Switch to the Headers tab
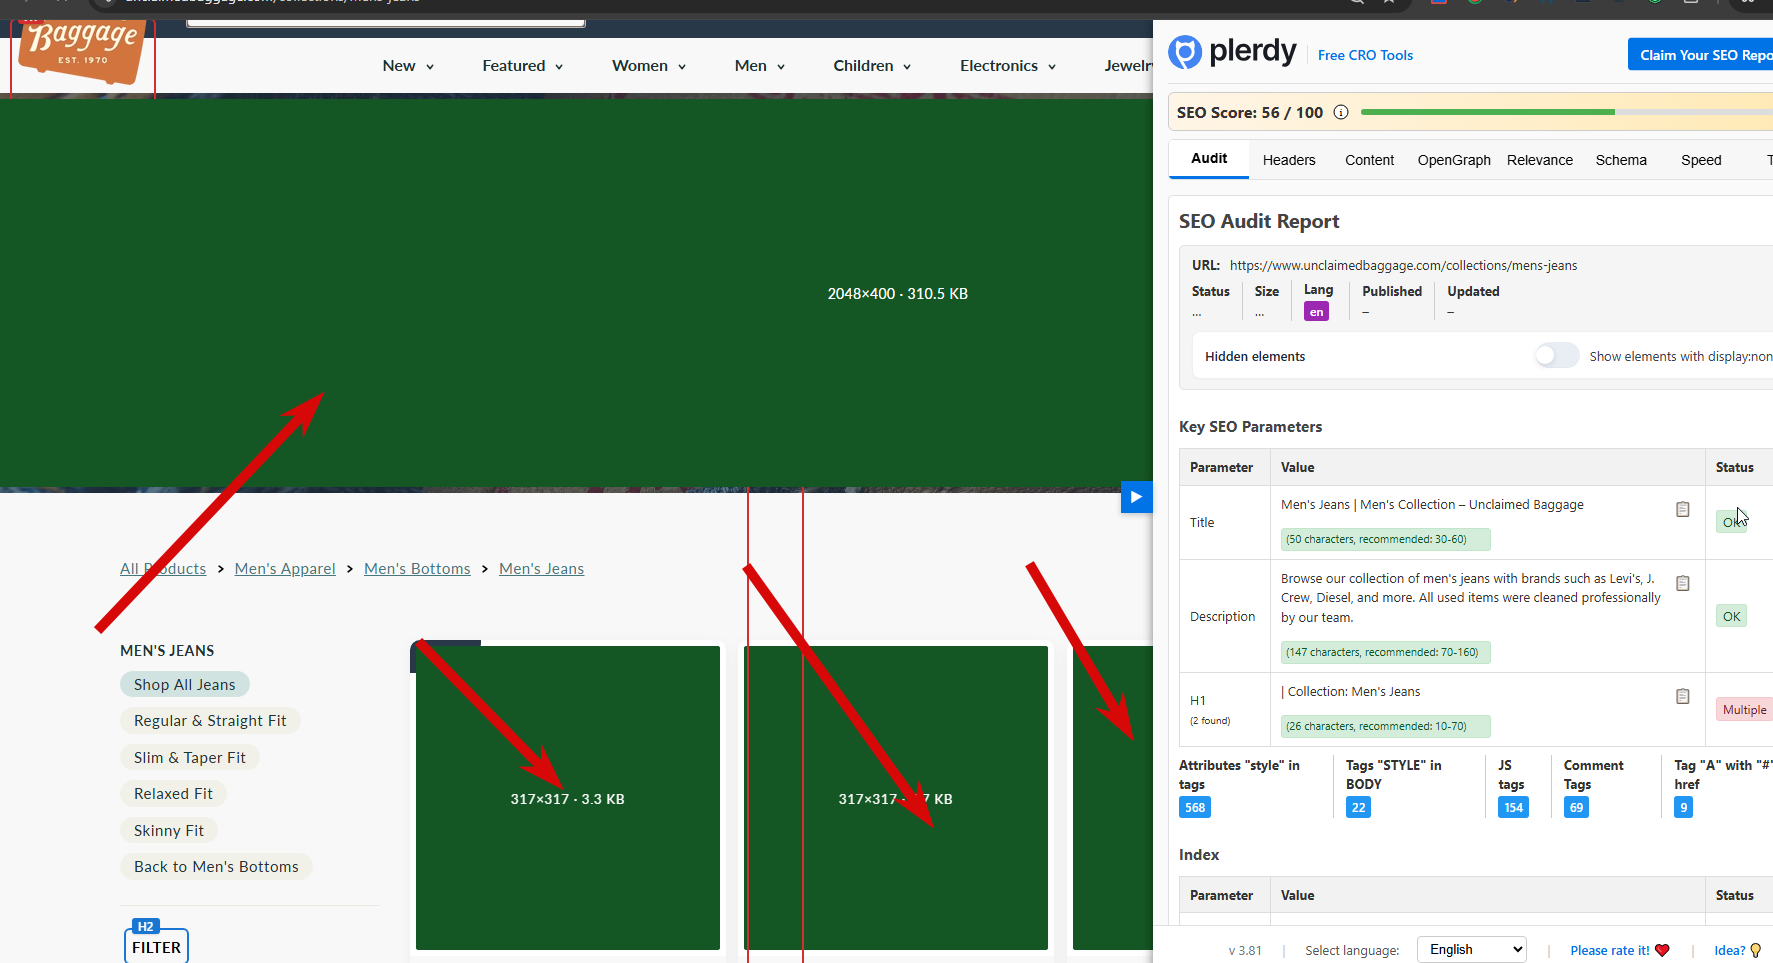Image resolution: width=1773 pixels, height=963 pixels. (x=1289, y=160)
